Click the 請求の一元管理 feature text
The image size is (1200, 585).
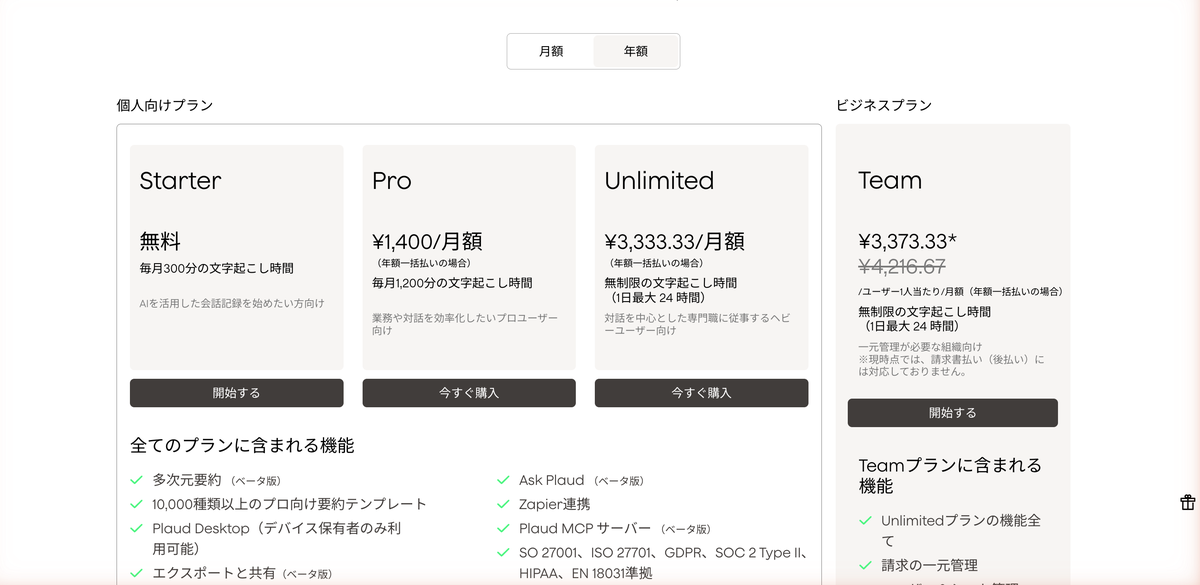tap(929, 565)
